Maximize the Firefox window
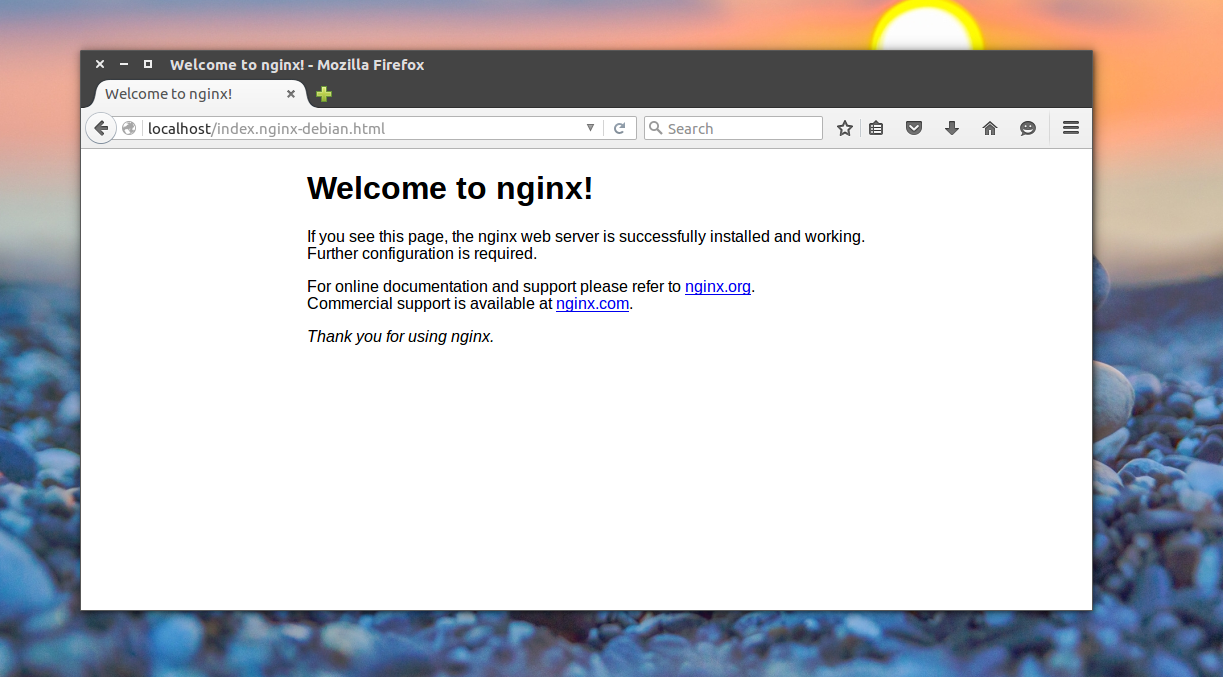This screenshot has height=677, width=1223. coord(148,64)
